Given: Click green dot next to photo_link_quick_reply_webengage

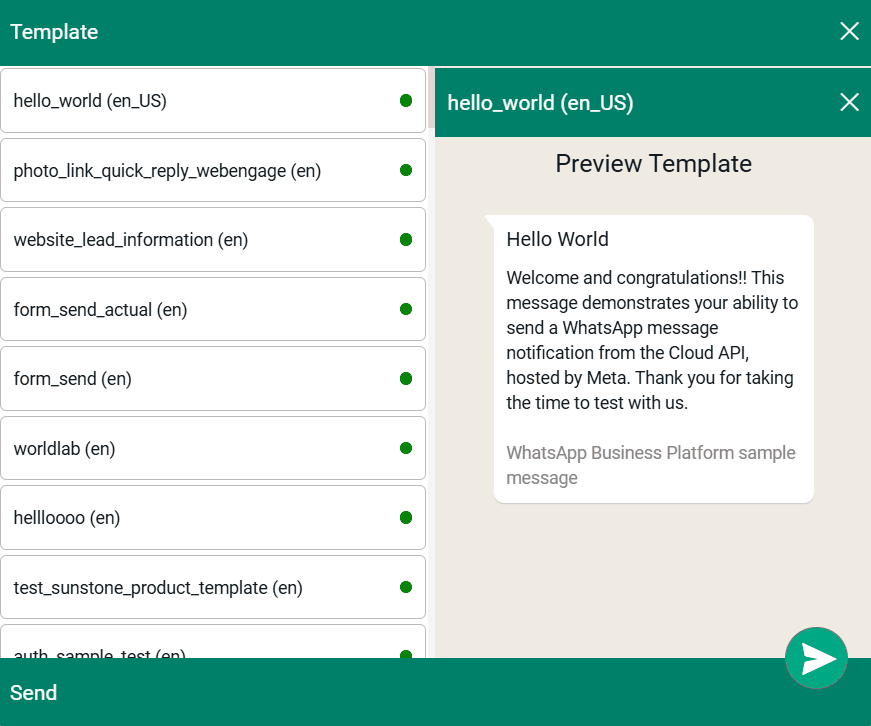Looking at the screenshot, I should click(x=406, y=170).
